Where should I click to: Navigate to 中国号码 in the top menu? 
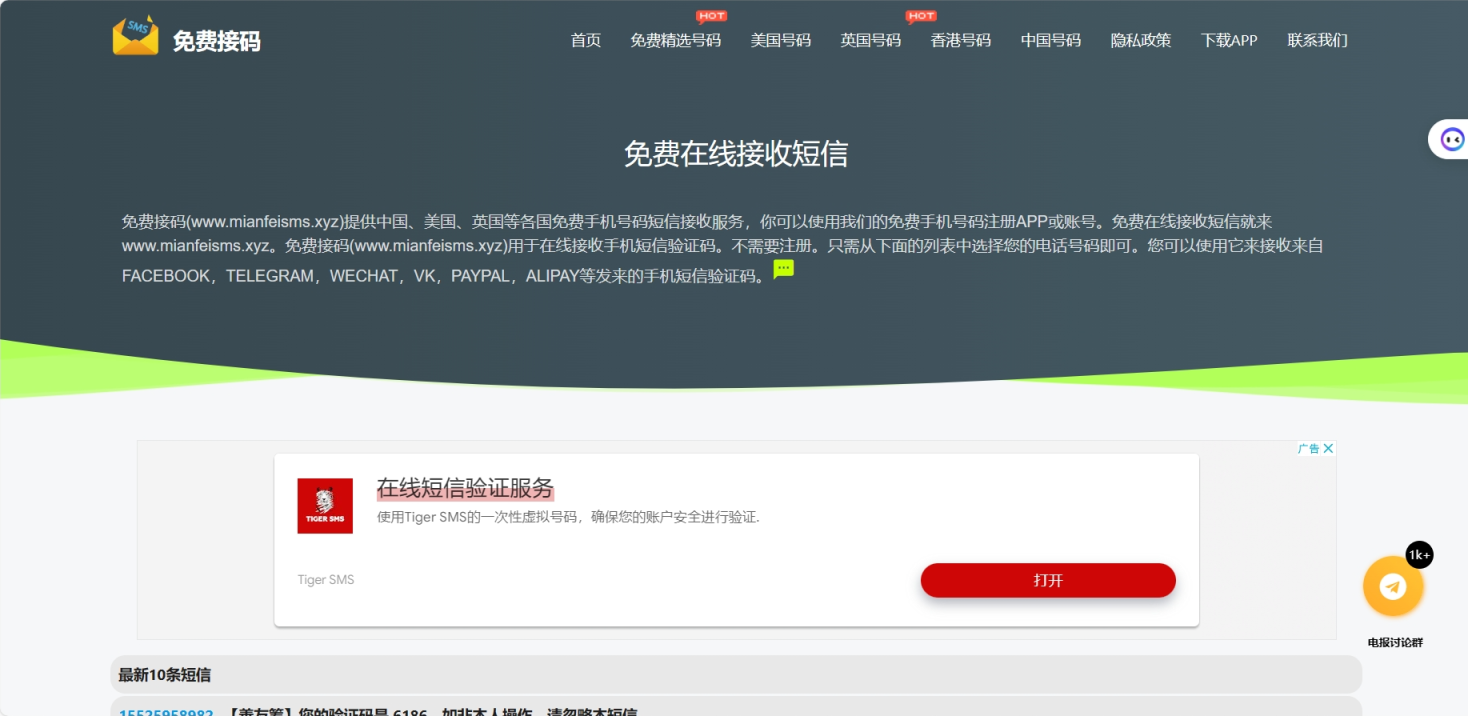1050,40
